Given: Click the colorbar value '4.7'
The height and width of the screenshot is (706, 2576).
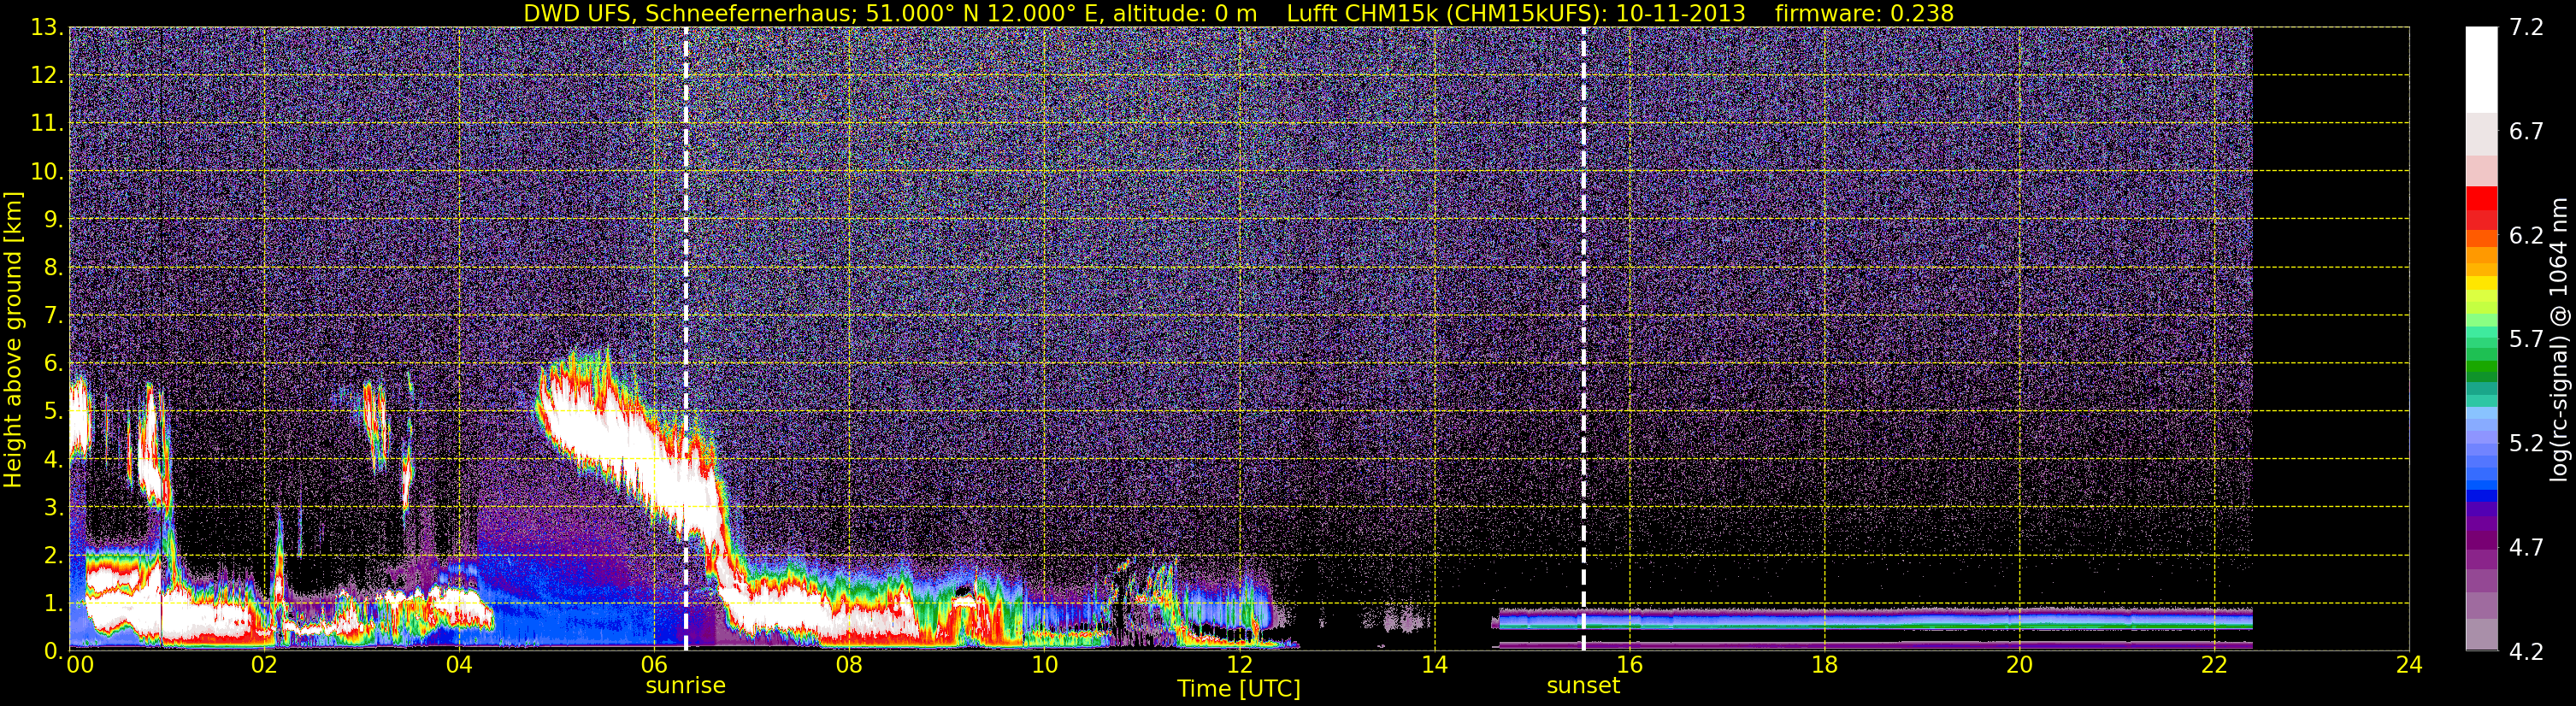Looking at the screenshot, I should pos(2526,547).
